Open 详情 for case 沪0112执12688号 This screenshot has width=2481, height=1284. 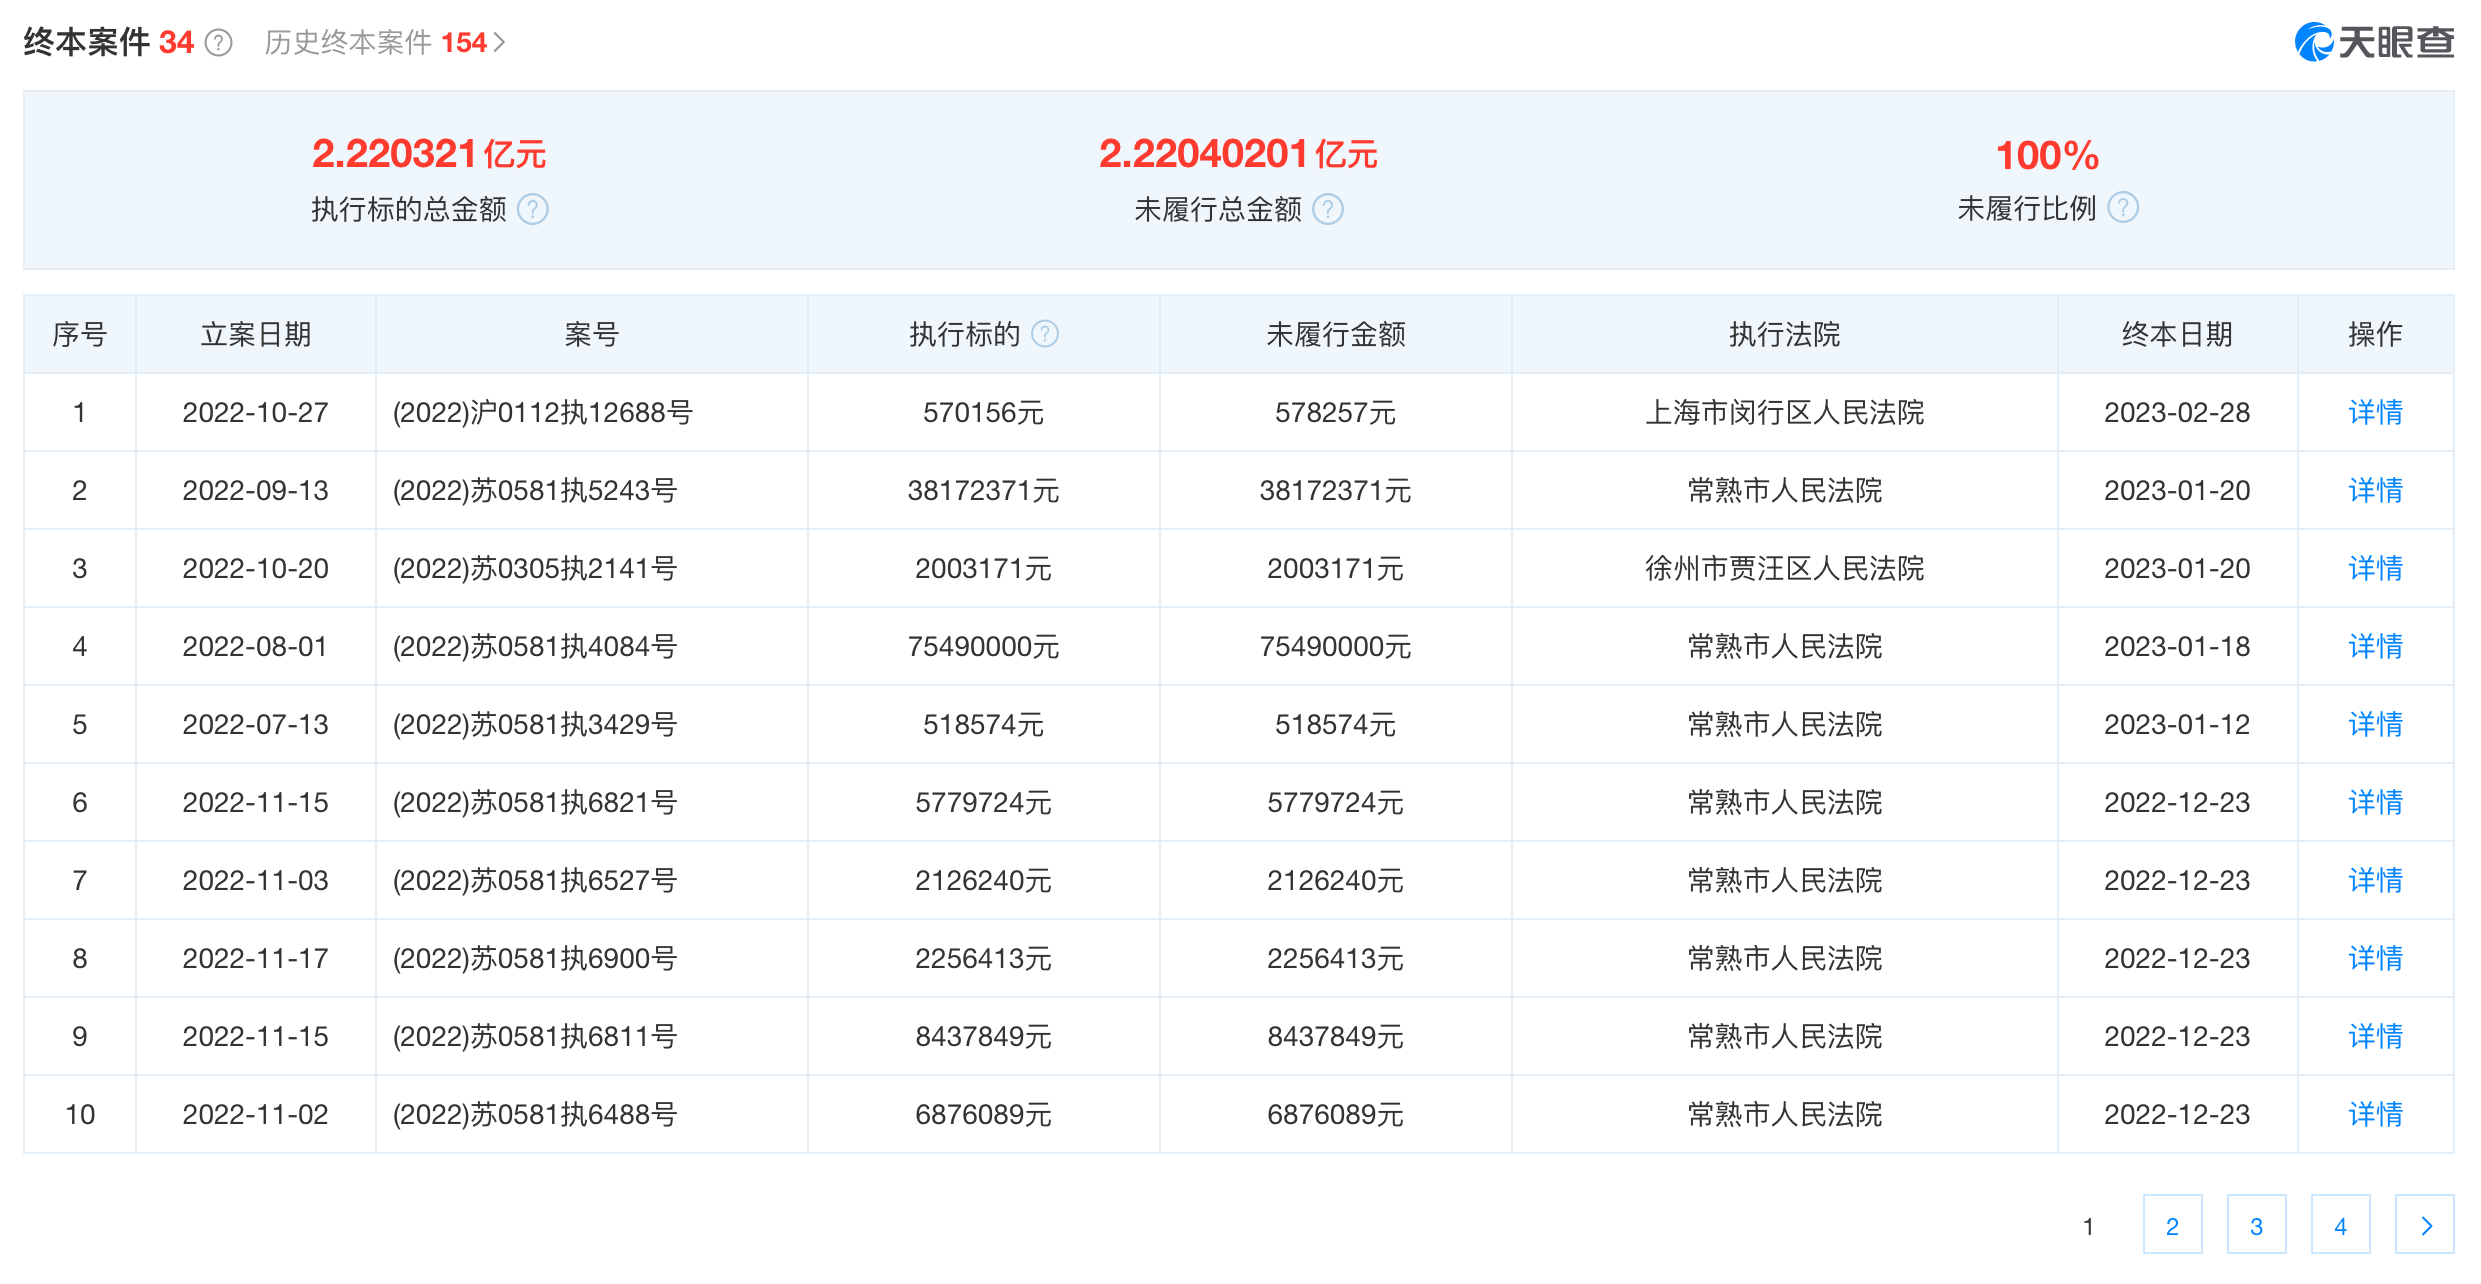coord(2374,412)
